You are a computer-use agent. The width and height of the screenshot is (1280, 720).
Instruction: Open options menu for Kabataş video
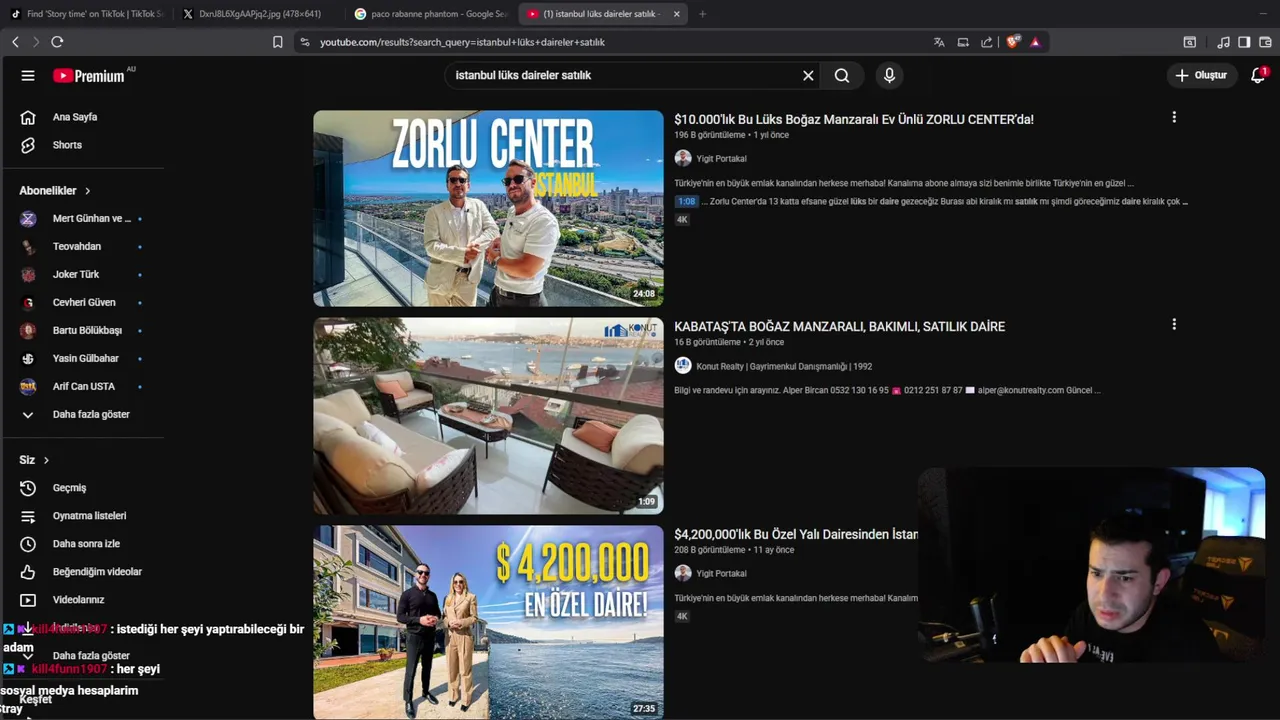coord(1174,324)
